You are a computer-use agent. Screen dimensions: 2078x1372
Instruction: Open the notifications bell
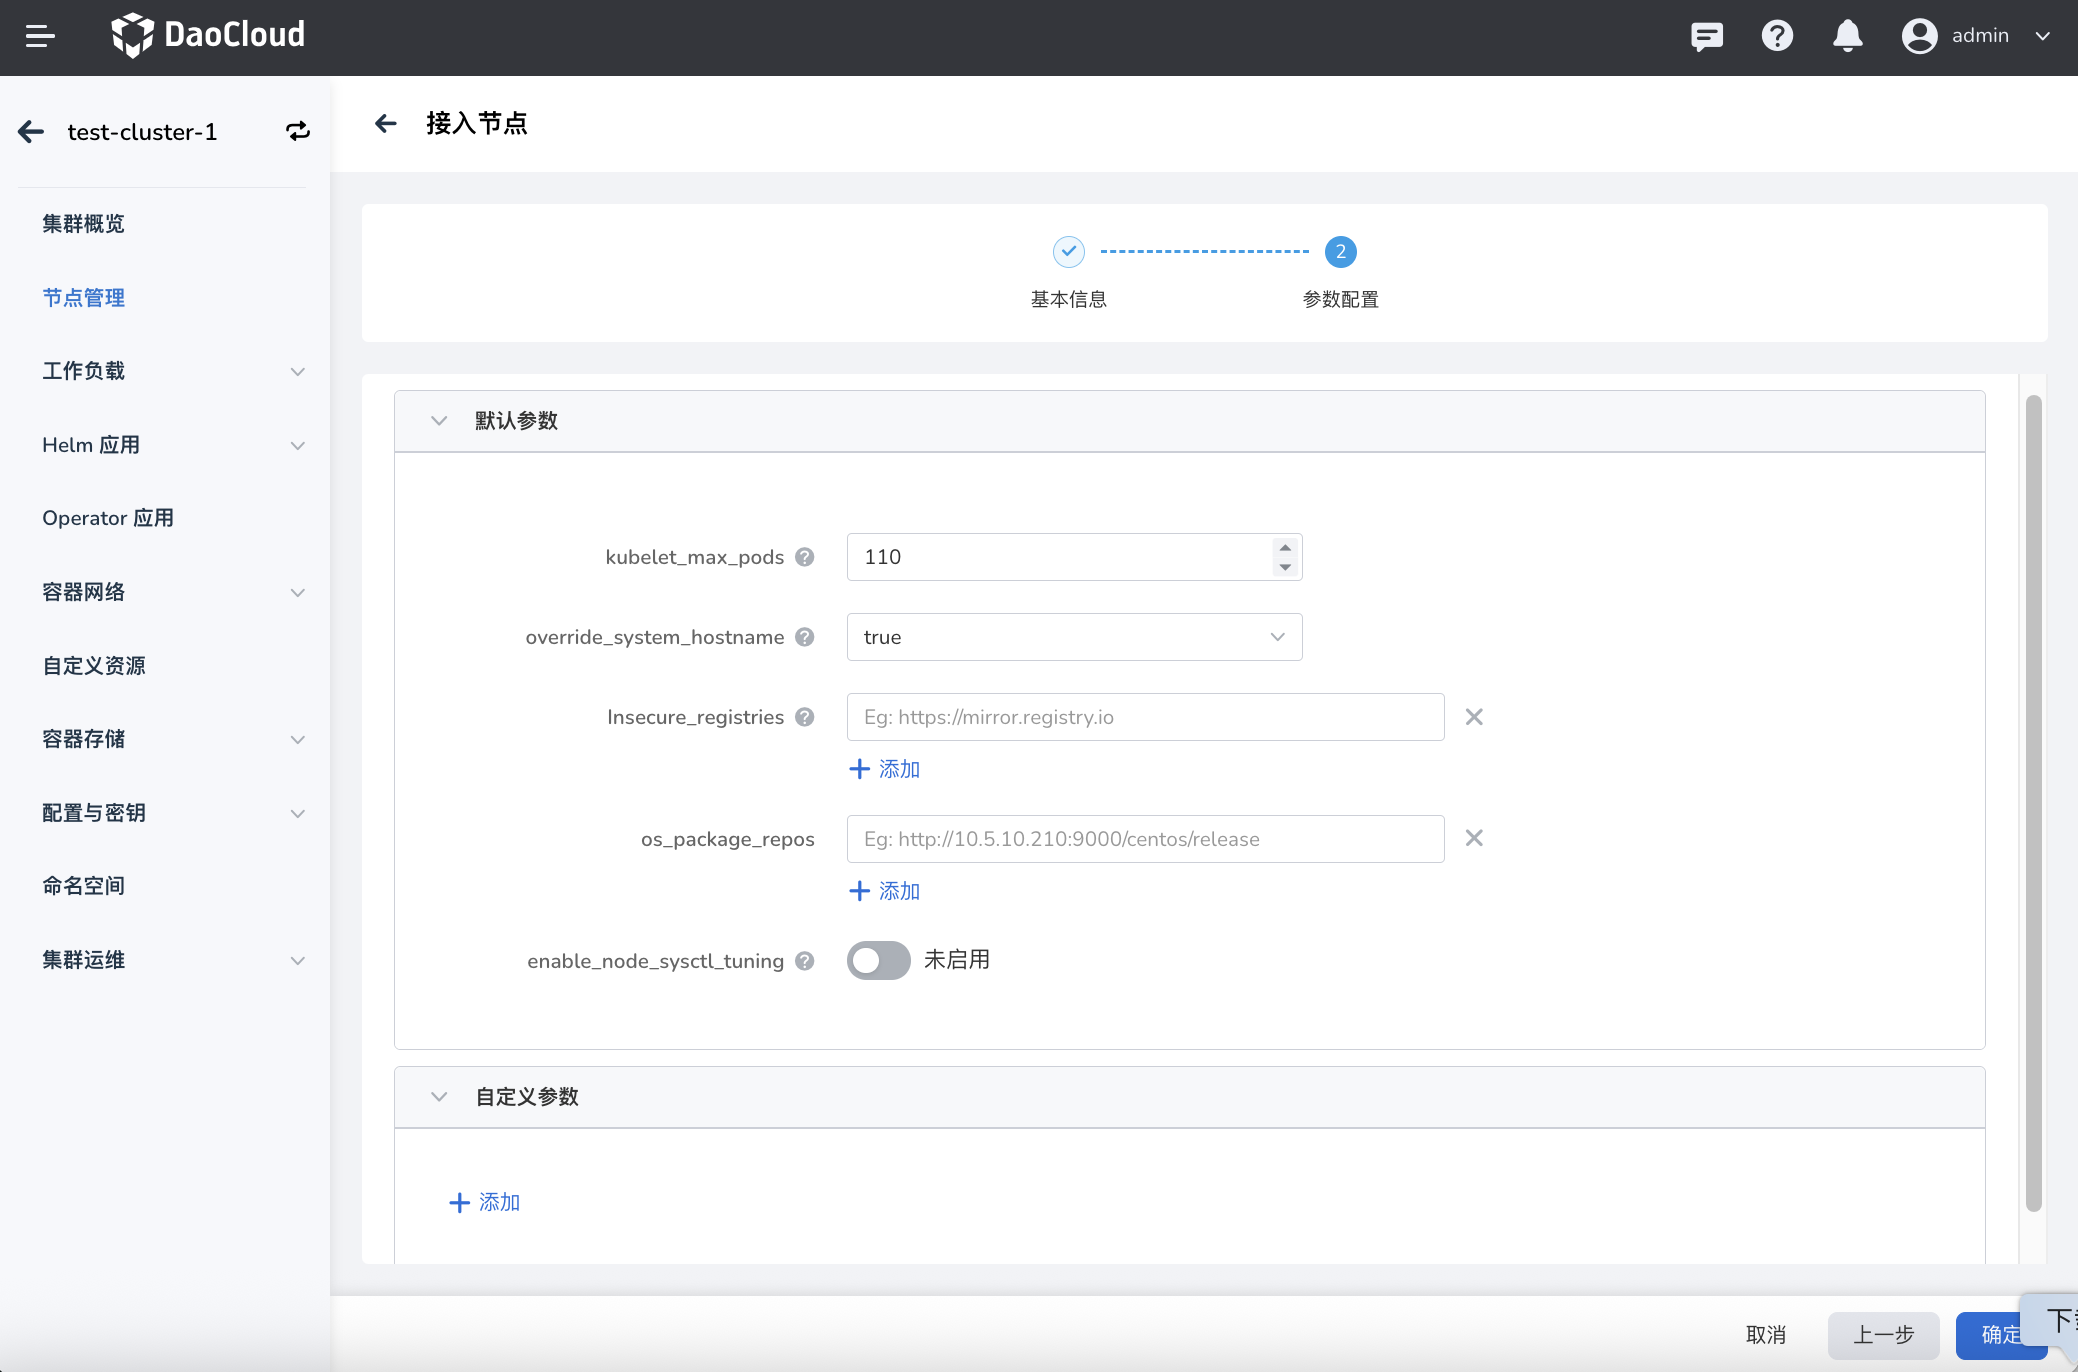click(1847, 37)
